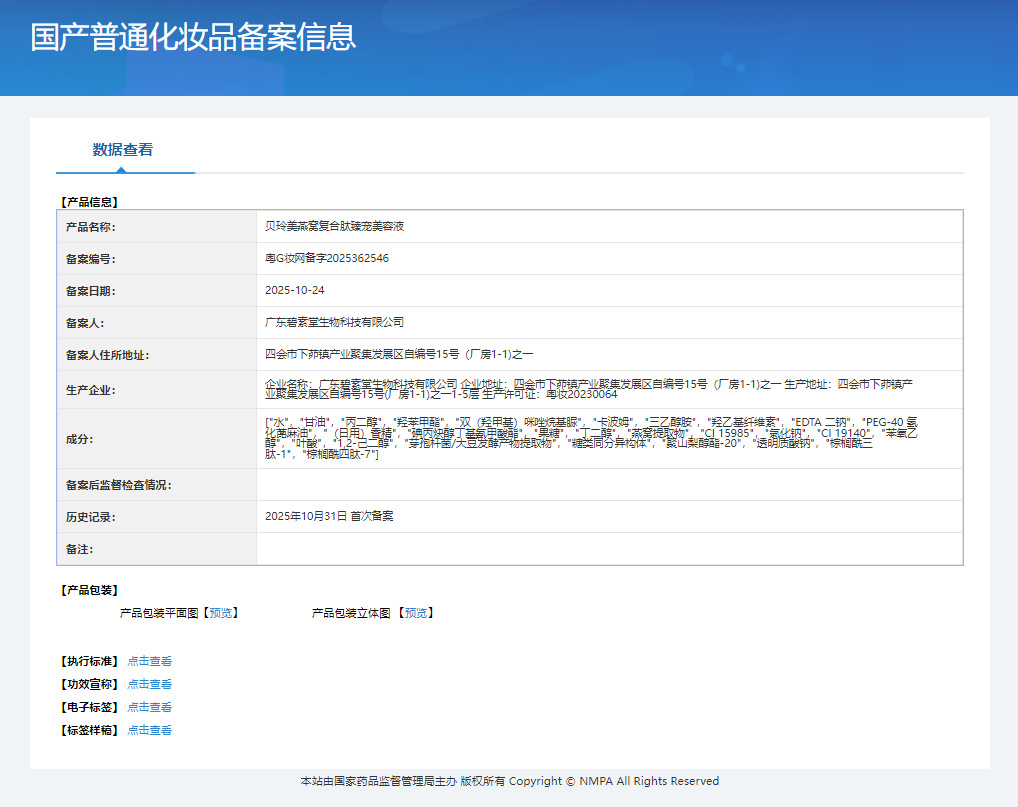Click the history record 2025年10月31日 首次备案
Screen dimensions: 1018x807
coord(329,516)
